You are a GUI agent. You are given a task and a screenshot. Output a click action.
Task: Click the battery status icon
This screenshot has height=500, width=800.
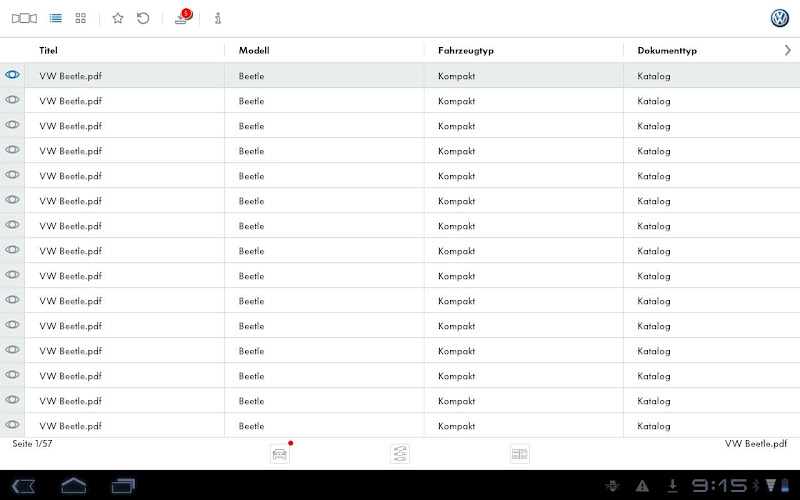(785, 486)
